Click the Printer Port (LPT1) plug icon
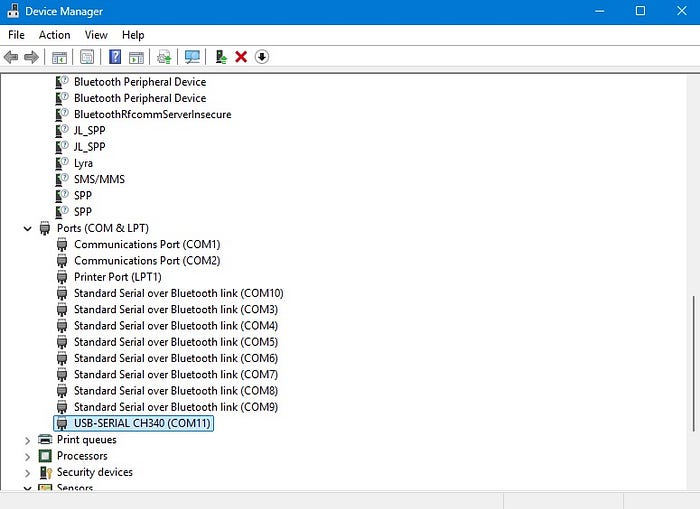Viewport: 700px width, 509px height. (62, 277)
